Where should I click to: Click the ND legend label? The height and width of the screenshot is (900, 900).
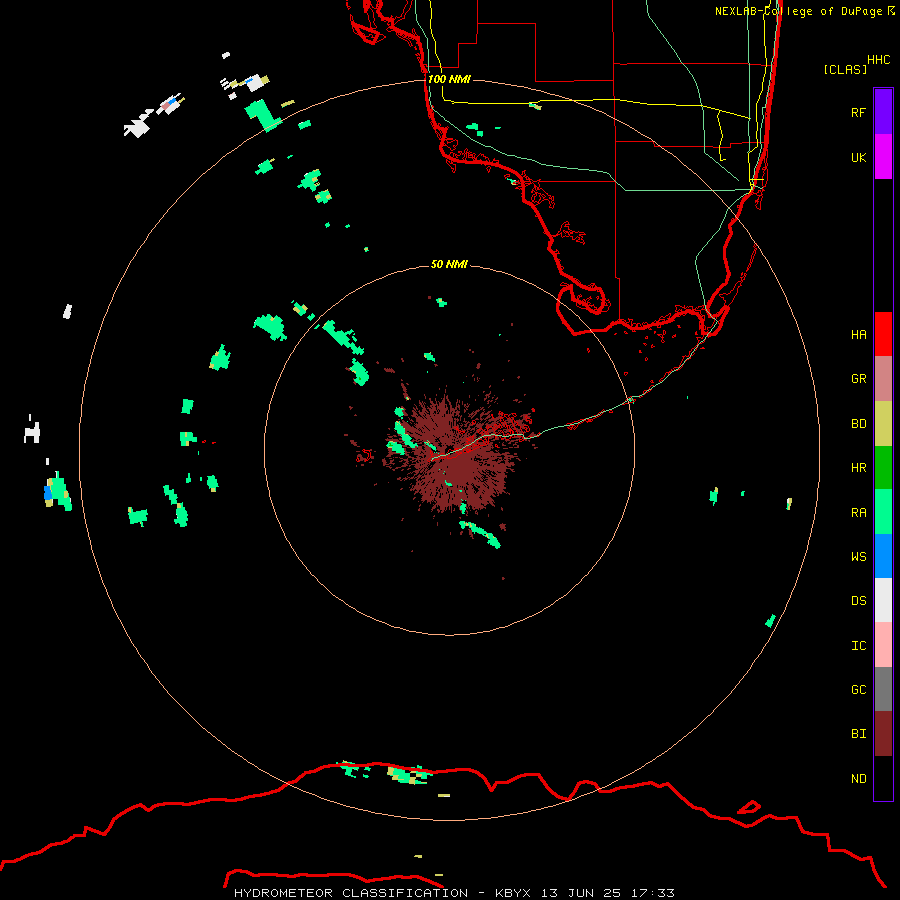click(x=858, y=779)
